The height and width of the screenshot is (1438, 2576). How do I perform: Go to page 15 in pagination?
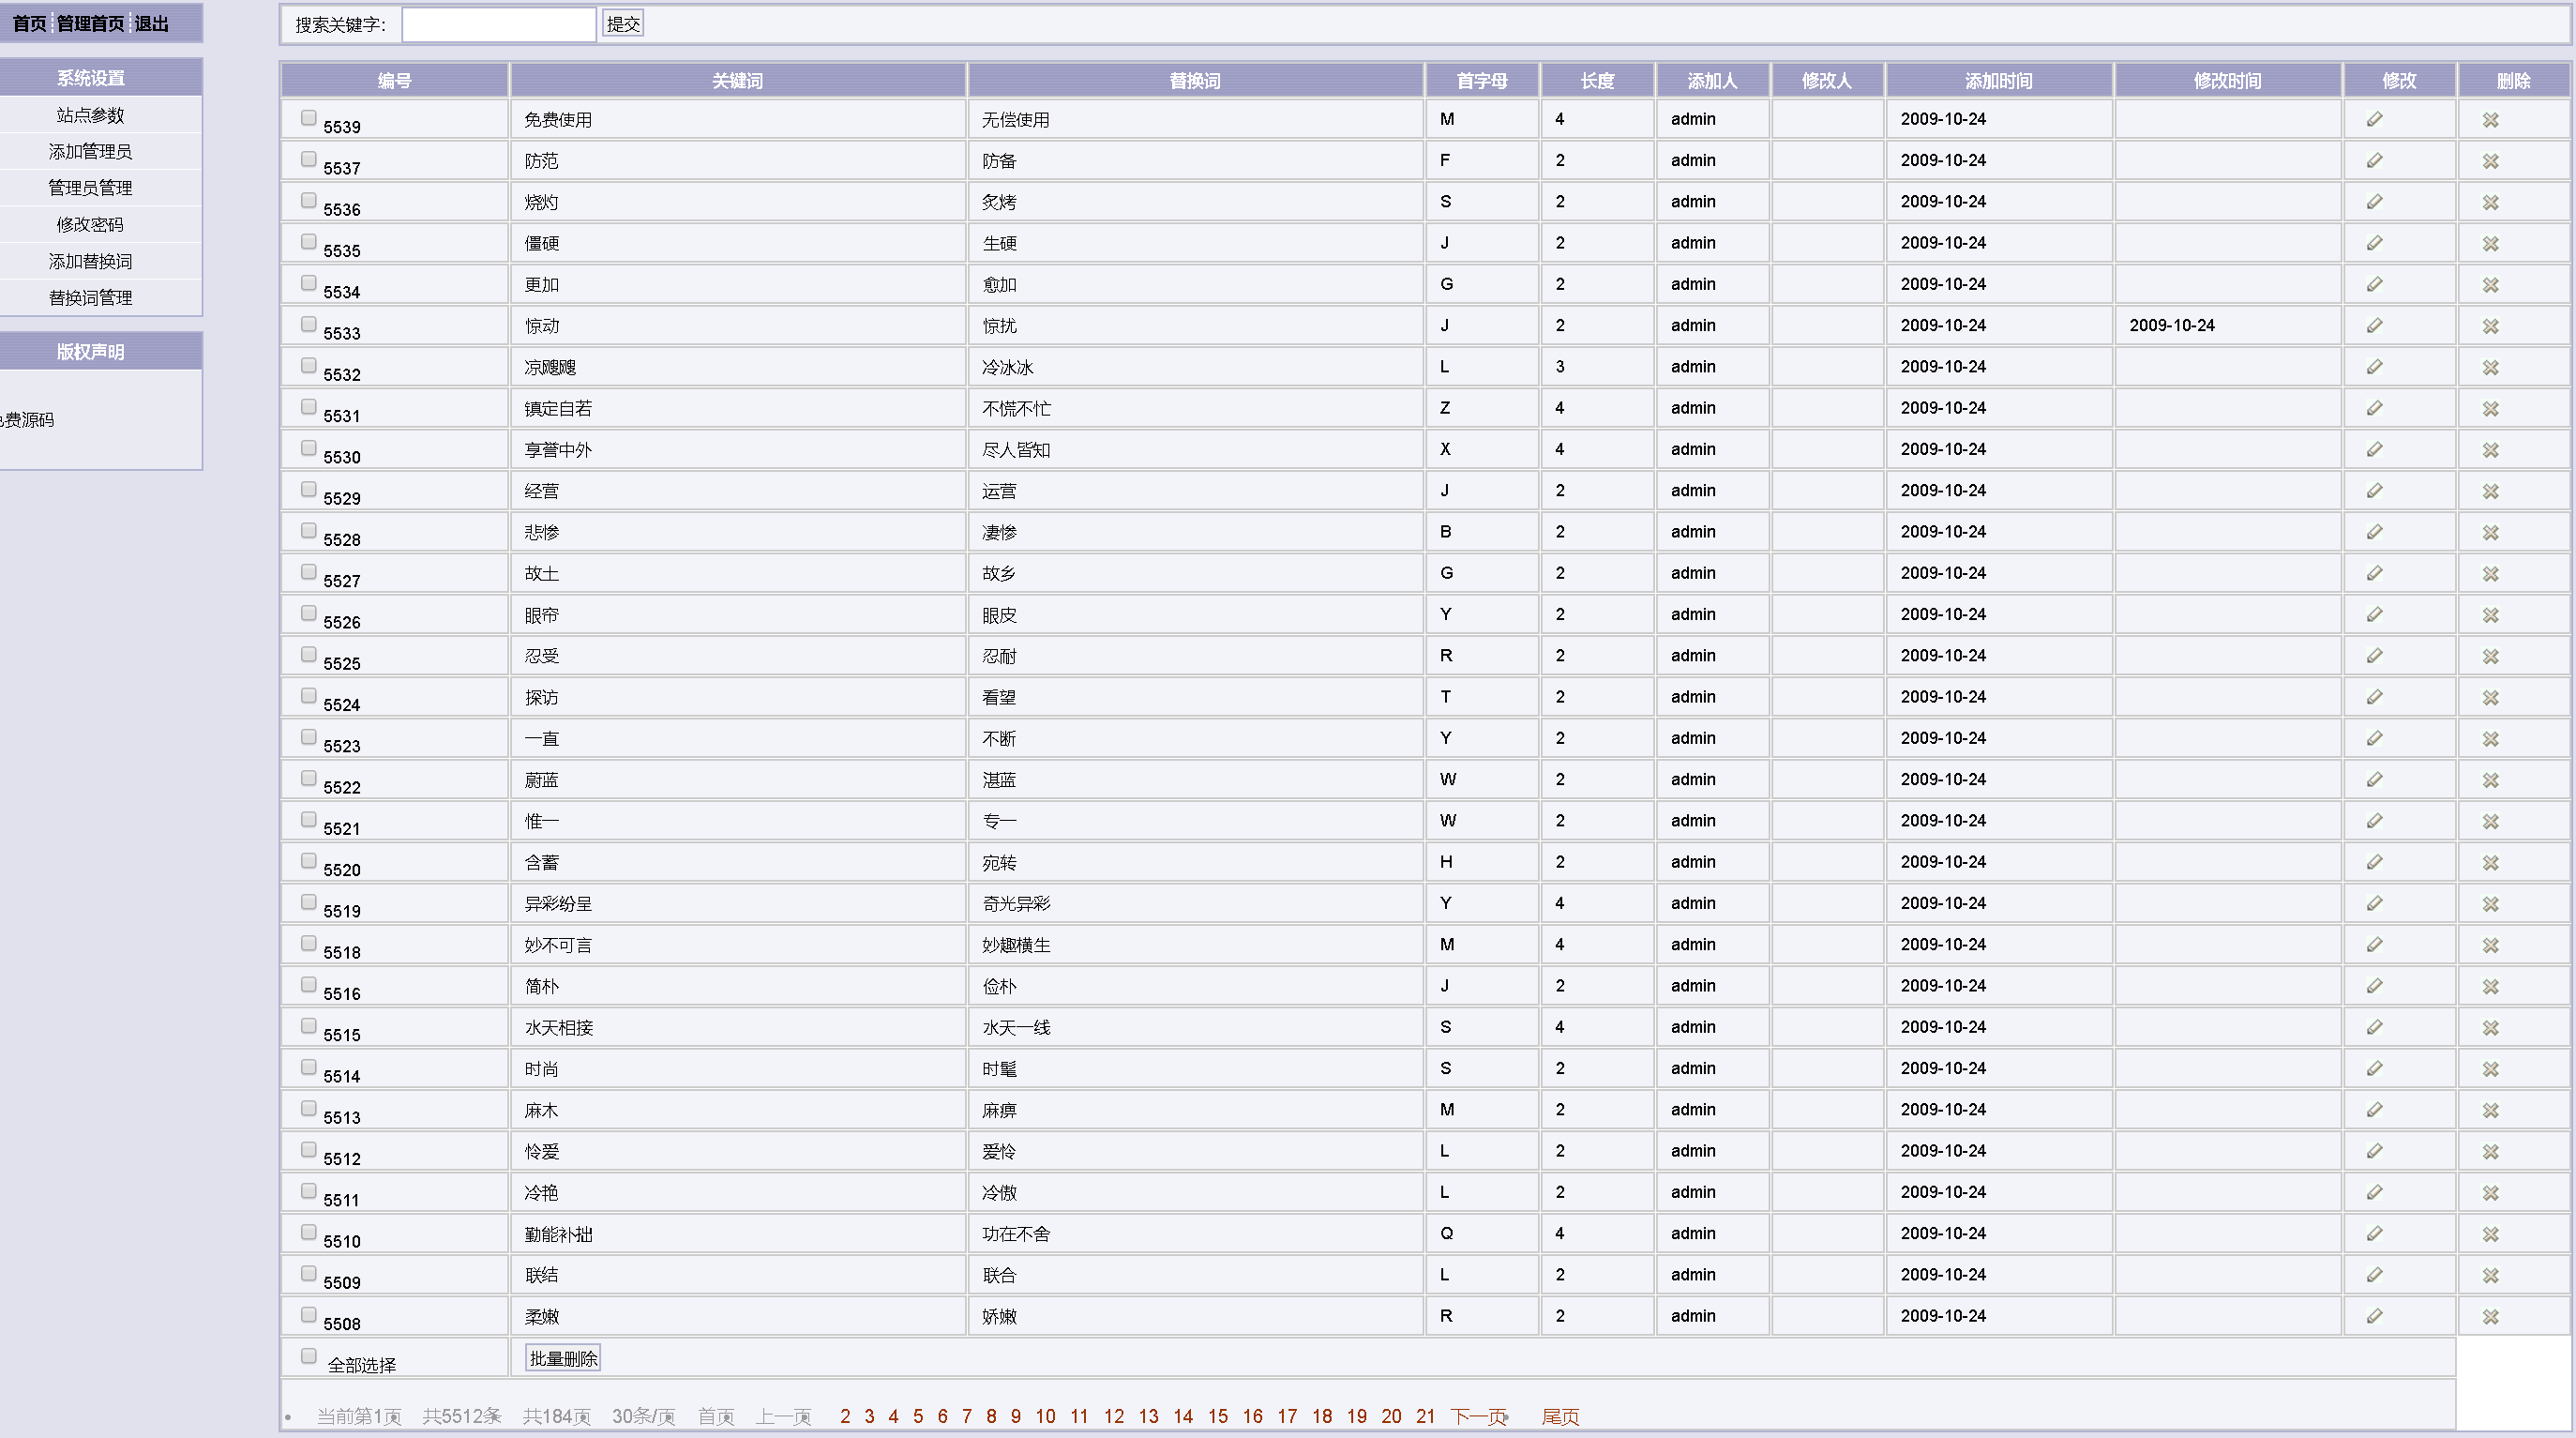(1217, 1416)
